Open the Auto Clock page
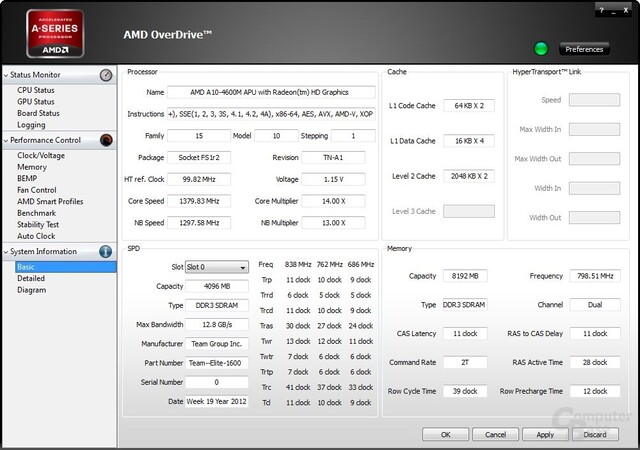The image size is (640, 450). point(36,236)
